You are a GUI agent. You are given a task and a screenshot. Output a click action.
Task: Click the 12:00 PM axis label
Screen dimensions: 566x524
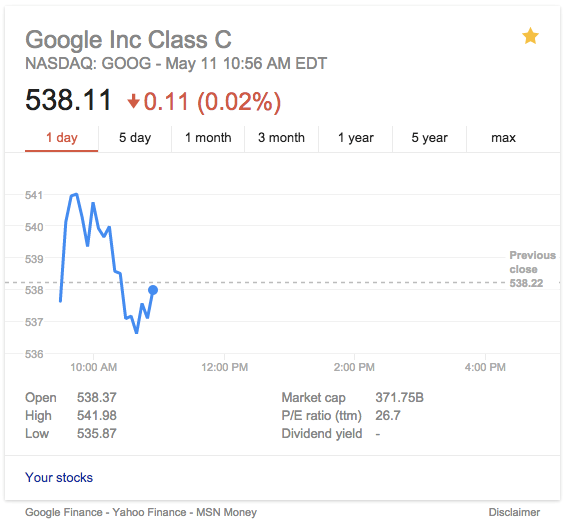coord(225,367)
